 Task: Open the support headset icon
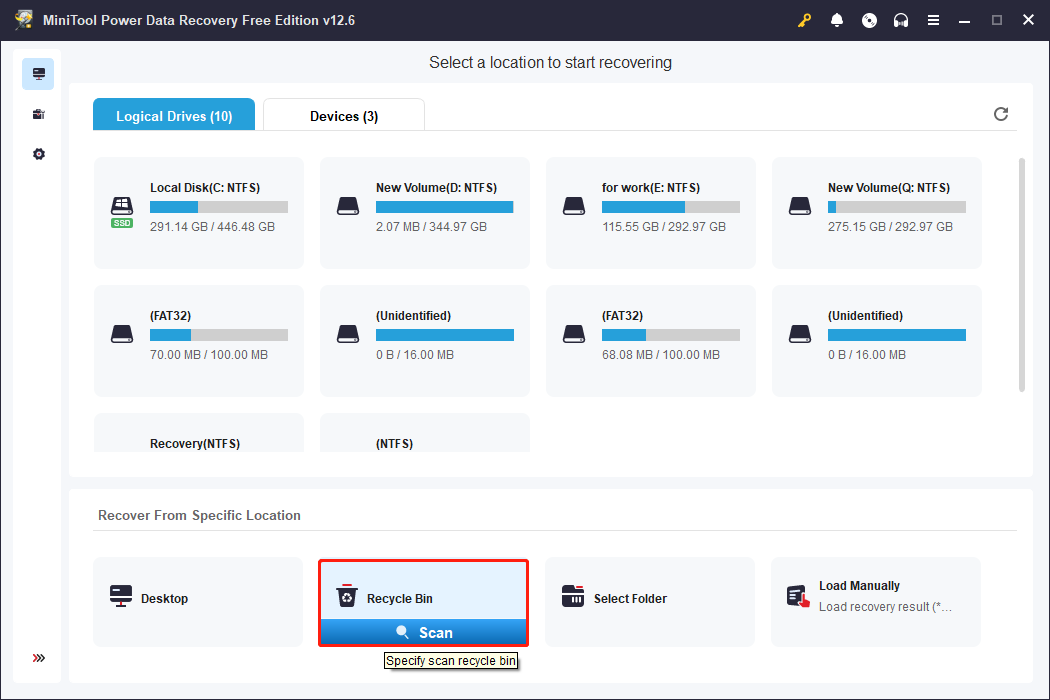pos(901,20)
